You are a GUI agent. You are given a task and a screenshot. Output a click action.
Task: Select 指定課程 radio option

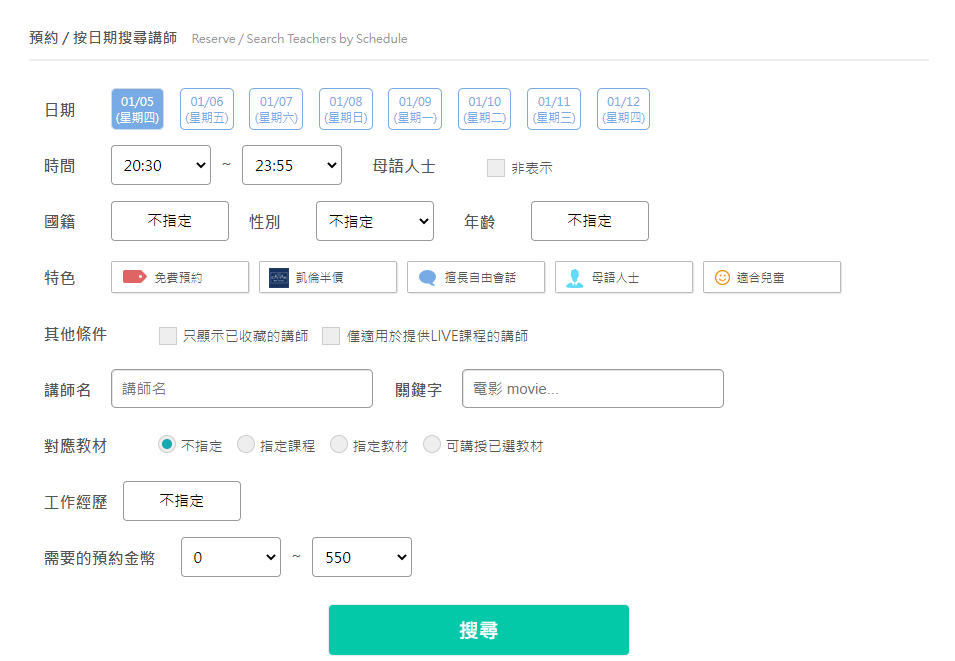(x=245, y=445)
